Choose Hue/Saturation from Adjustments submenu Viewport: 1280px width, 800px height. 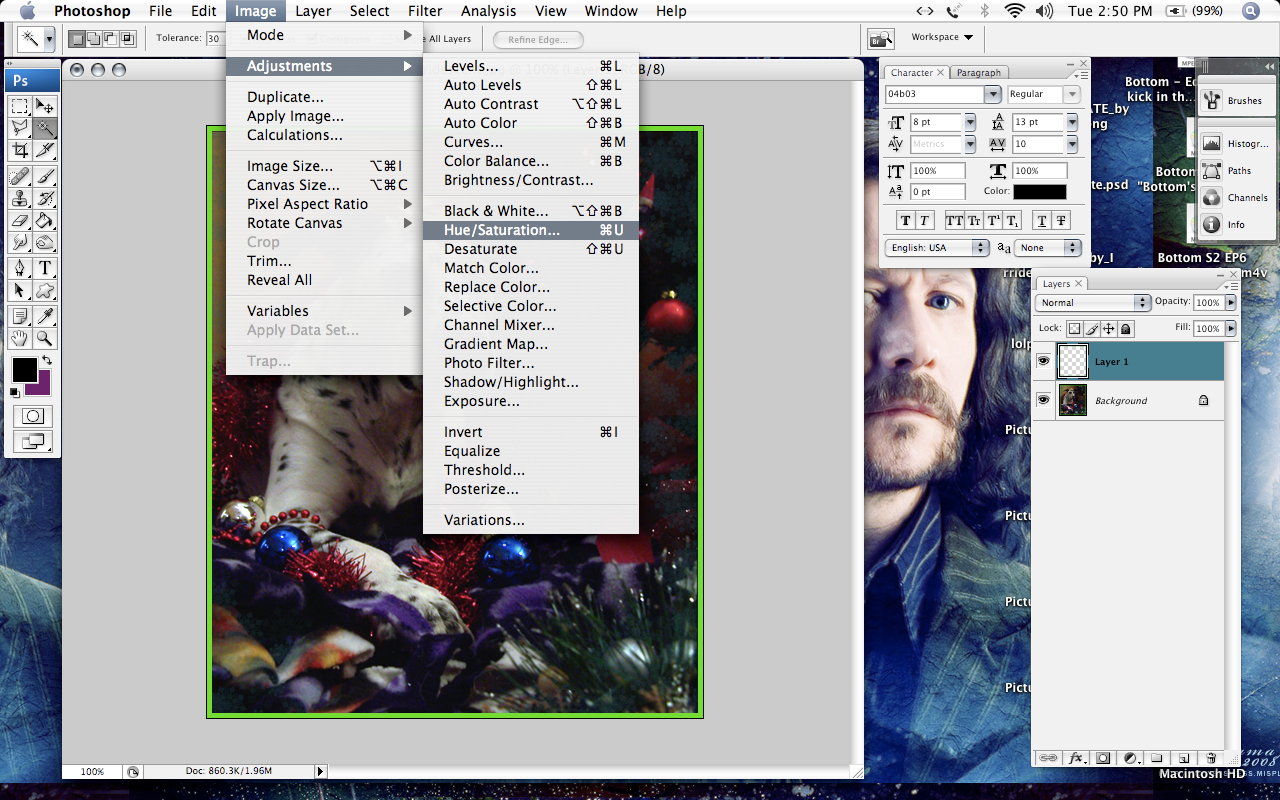click(530, 230)
